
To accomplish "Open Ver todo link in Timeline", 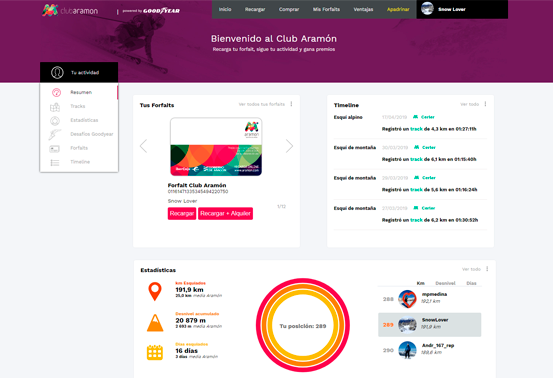I will click(469, 104).
